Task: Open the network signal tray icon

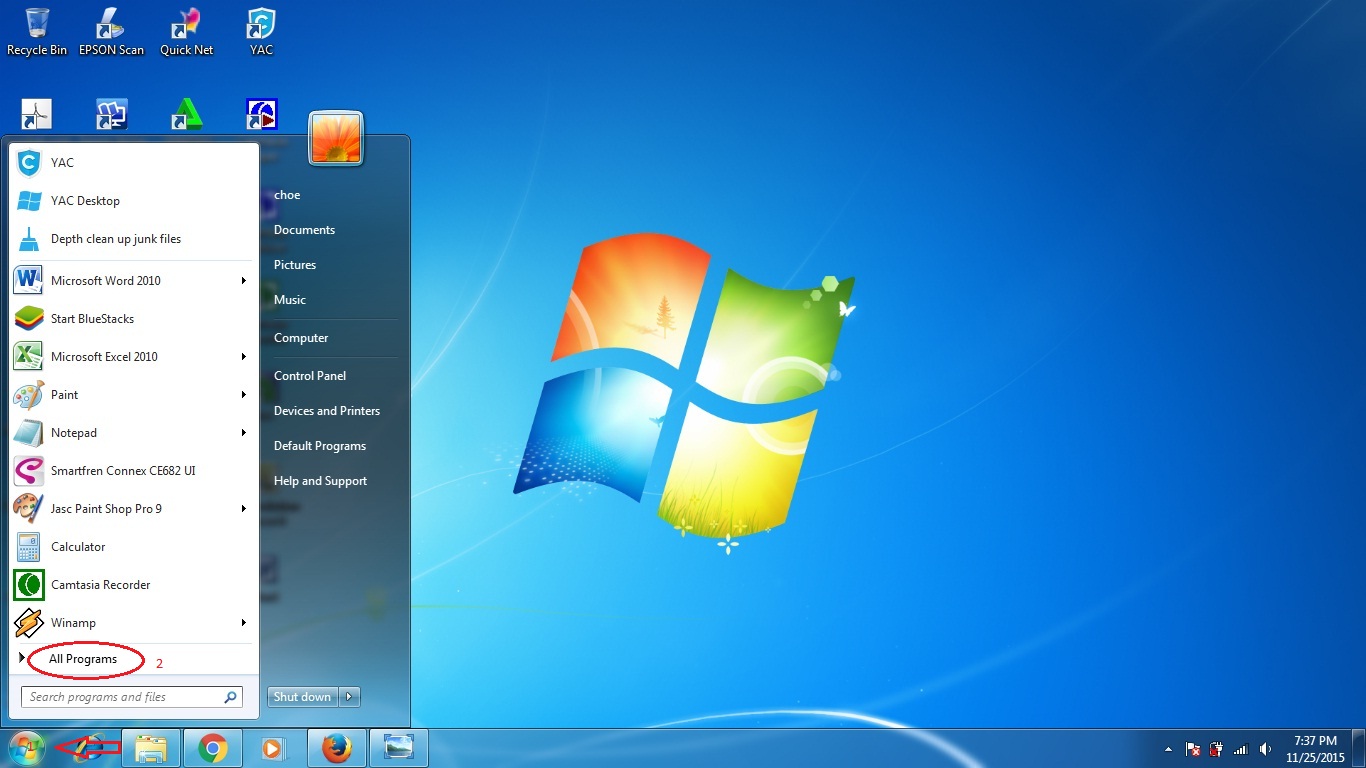Action: [x=1241, y=749]
